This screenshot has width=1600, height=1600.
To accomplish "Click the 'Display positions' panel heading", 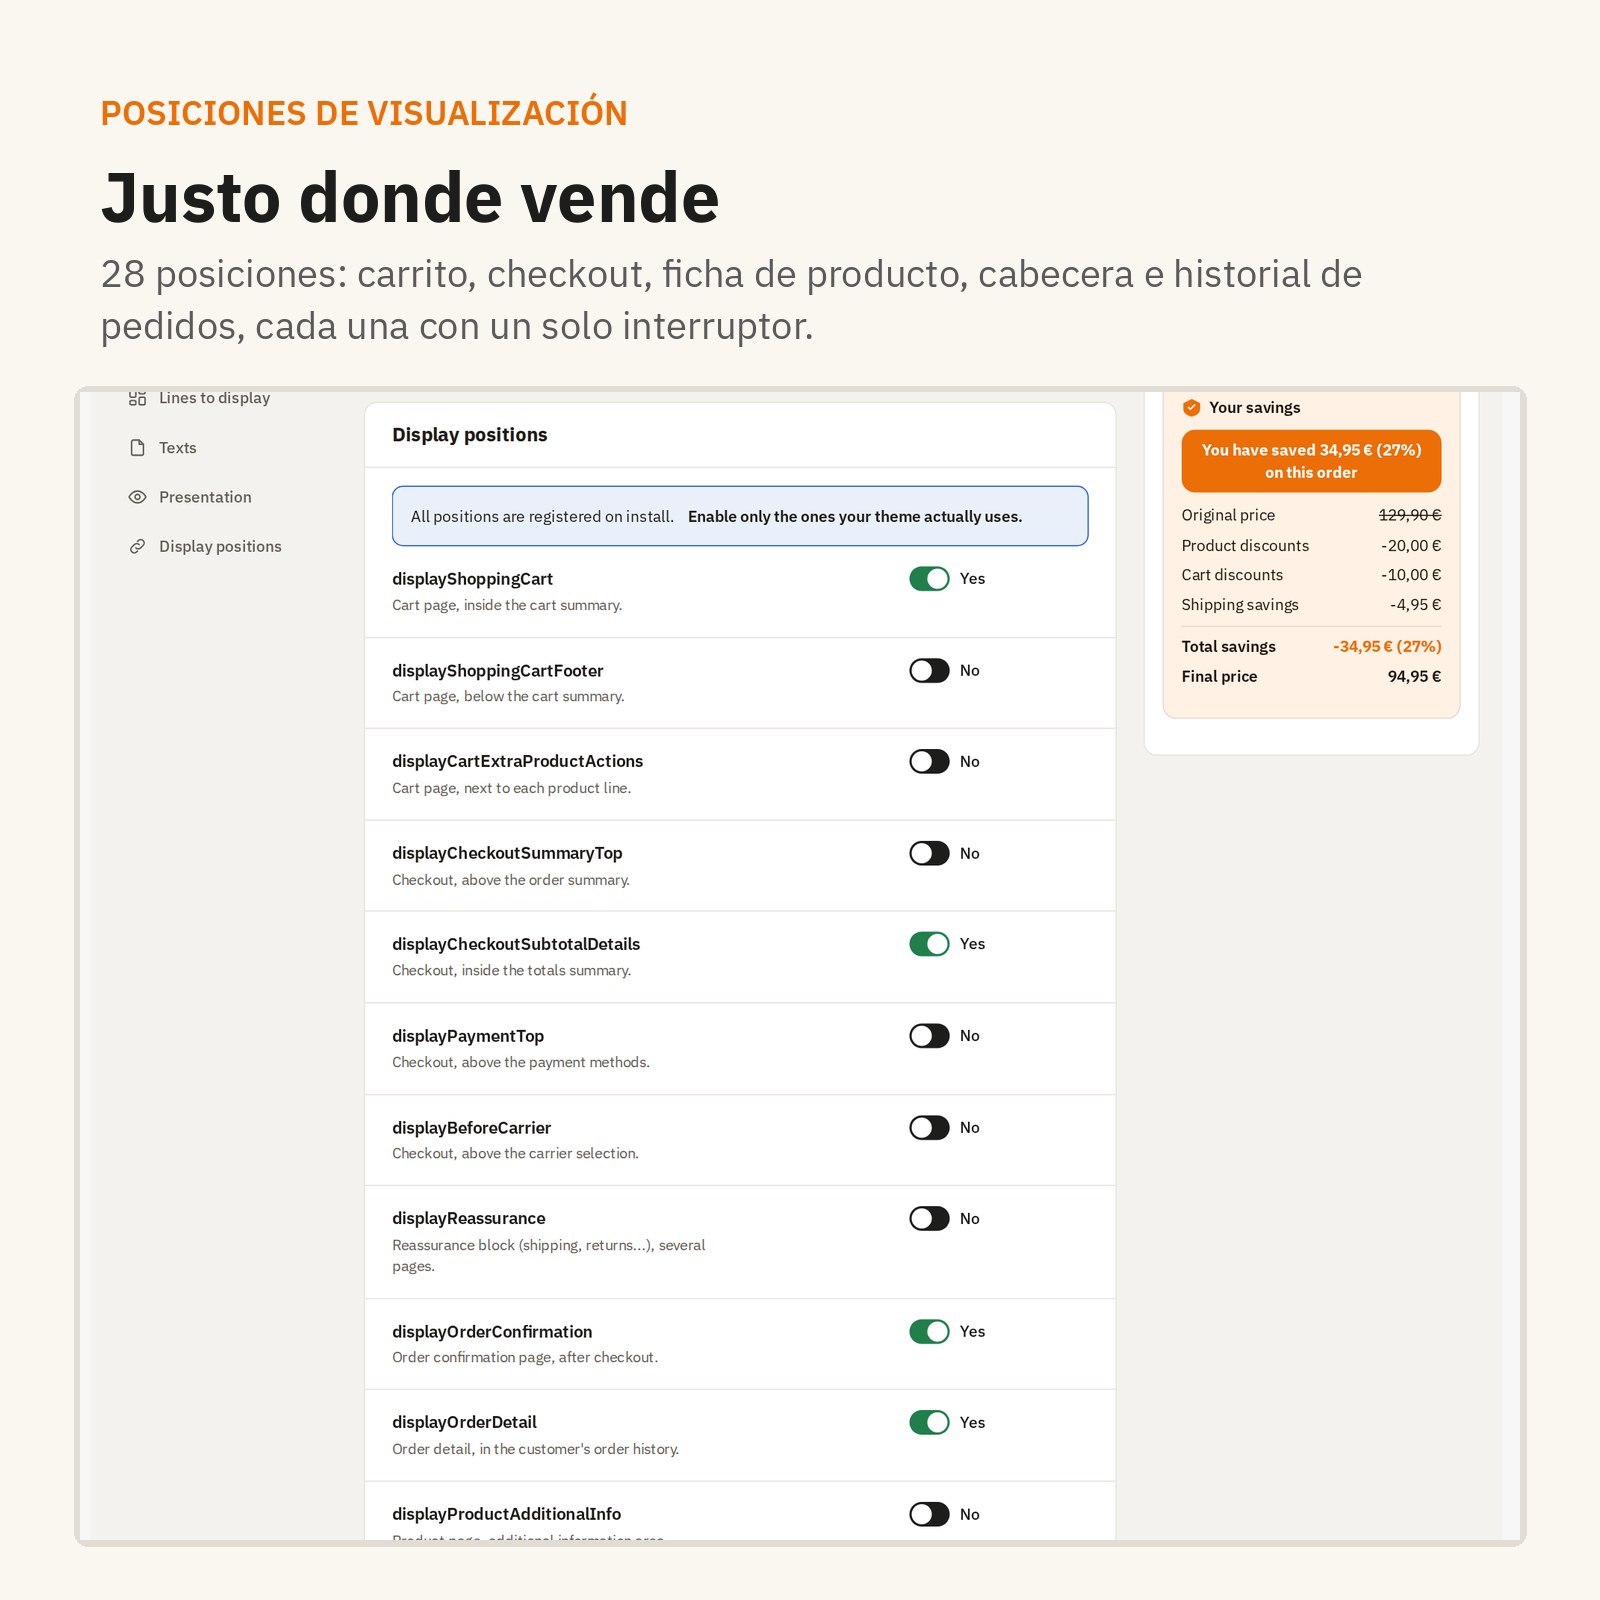I will pos(470,435).
